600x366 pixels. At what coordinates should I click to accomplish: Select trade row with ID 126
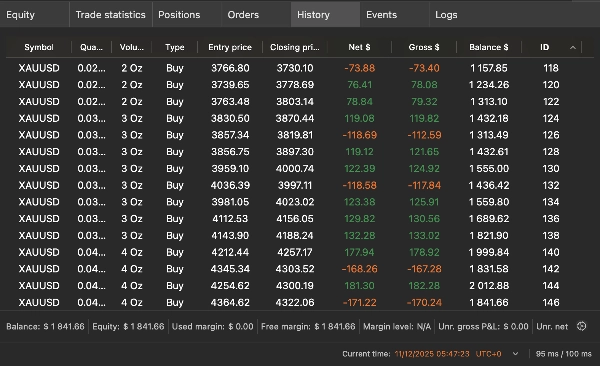point(300,135)
